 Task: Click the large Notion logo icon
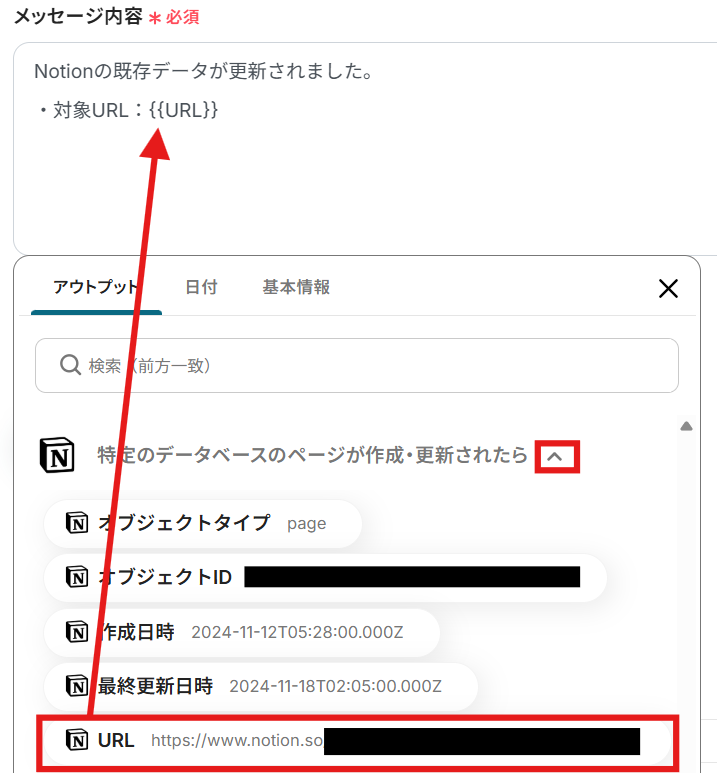tap(57, 455)
